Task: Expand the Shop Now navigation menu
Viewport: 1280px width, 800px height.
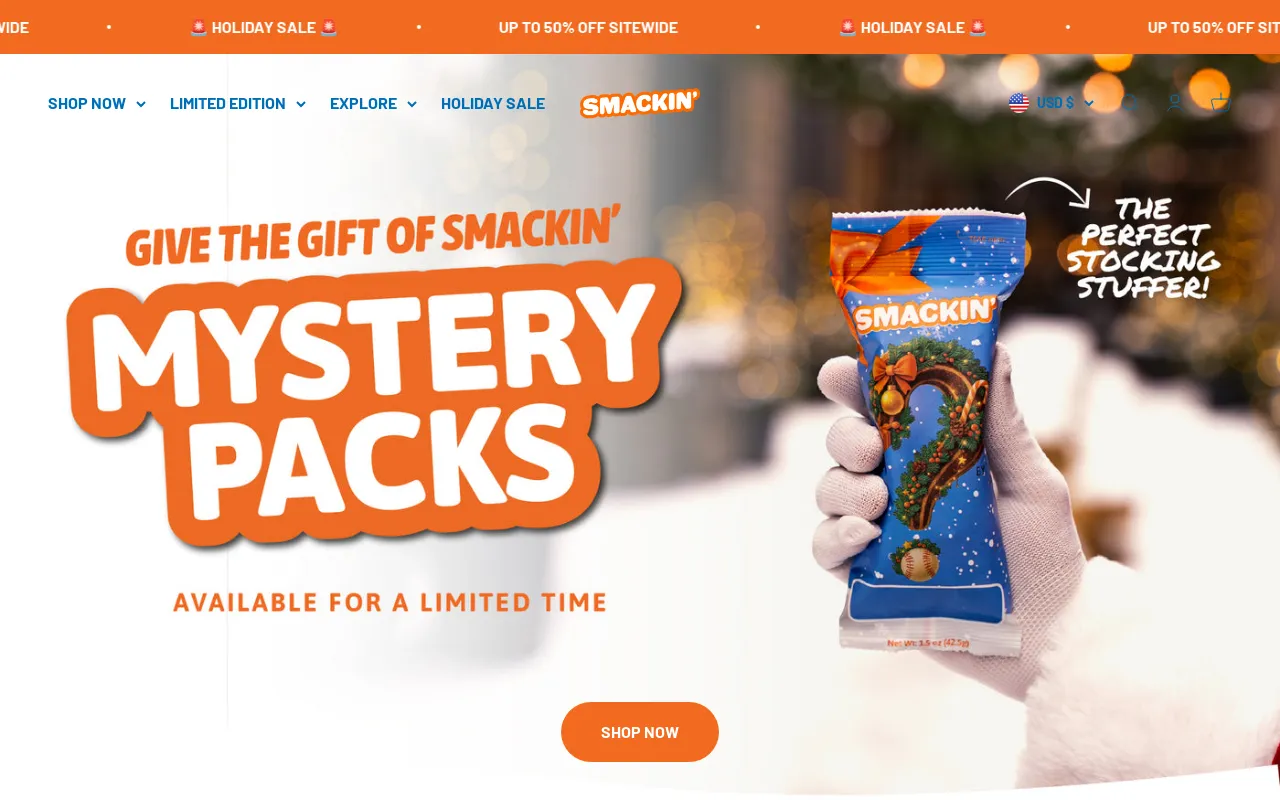Action: pos(97,104)
